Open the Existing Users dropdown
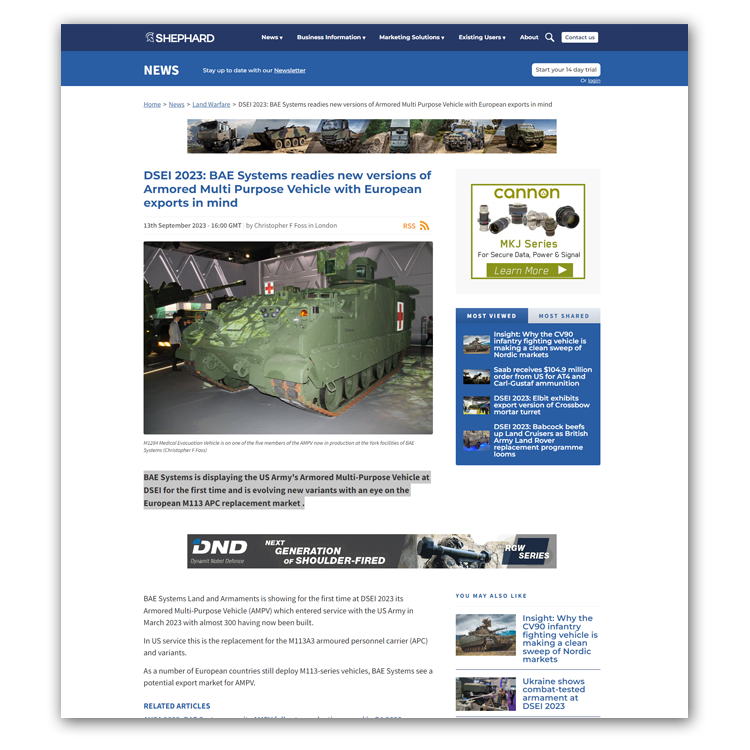This screenshot has width=750, height=750. click(482, 37)
